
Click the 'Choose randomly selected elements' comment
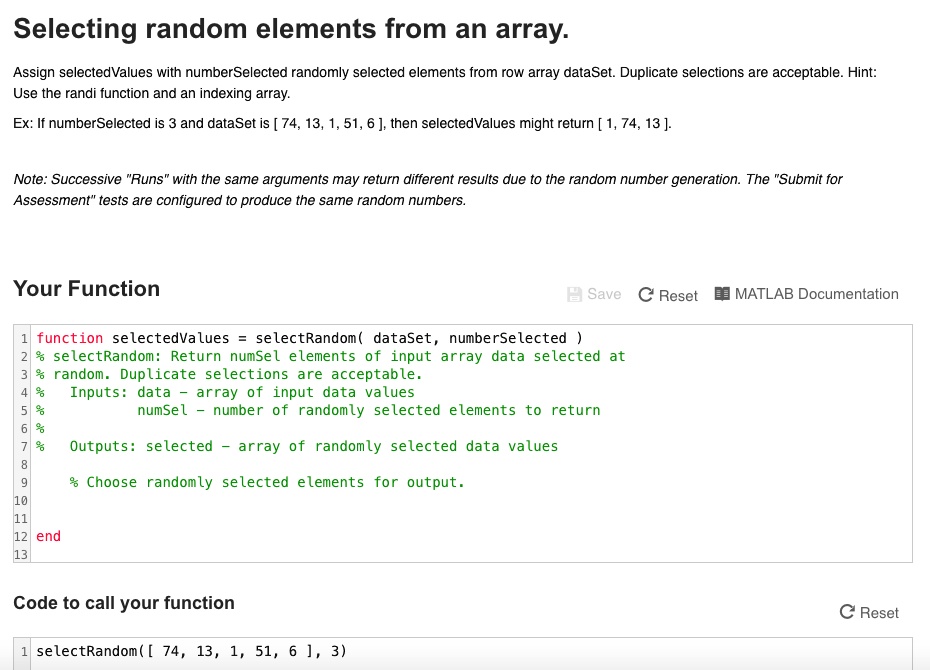point(267,482)
